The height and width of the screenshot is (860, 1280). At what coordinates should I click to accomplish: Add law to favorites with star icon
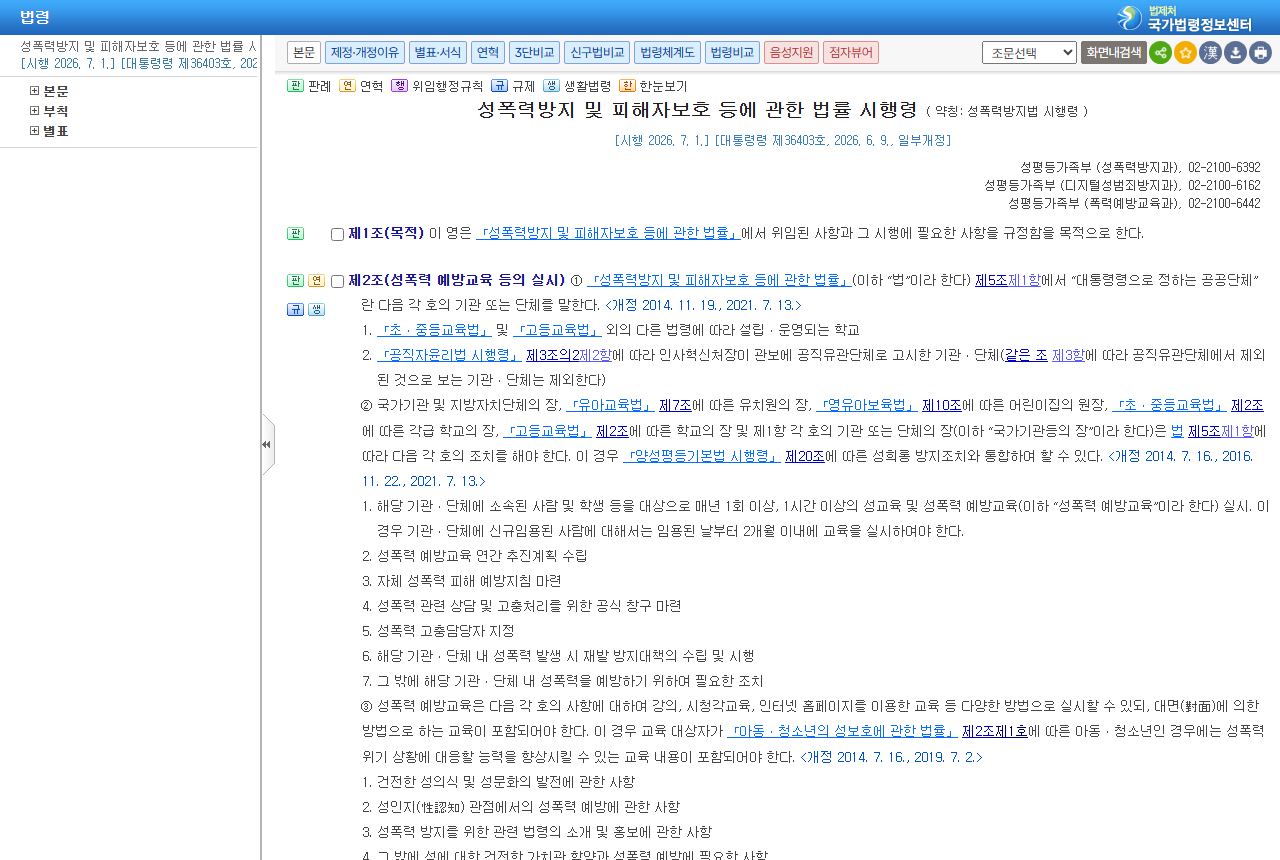(x=1185, y=52)
